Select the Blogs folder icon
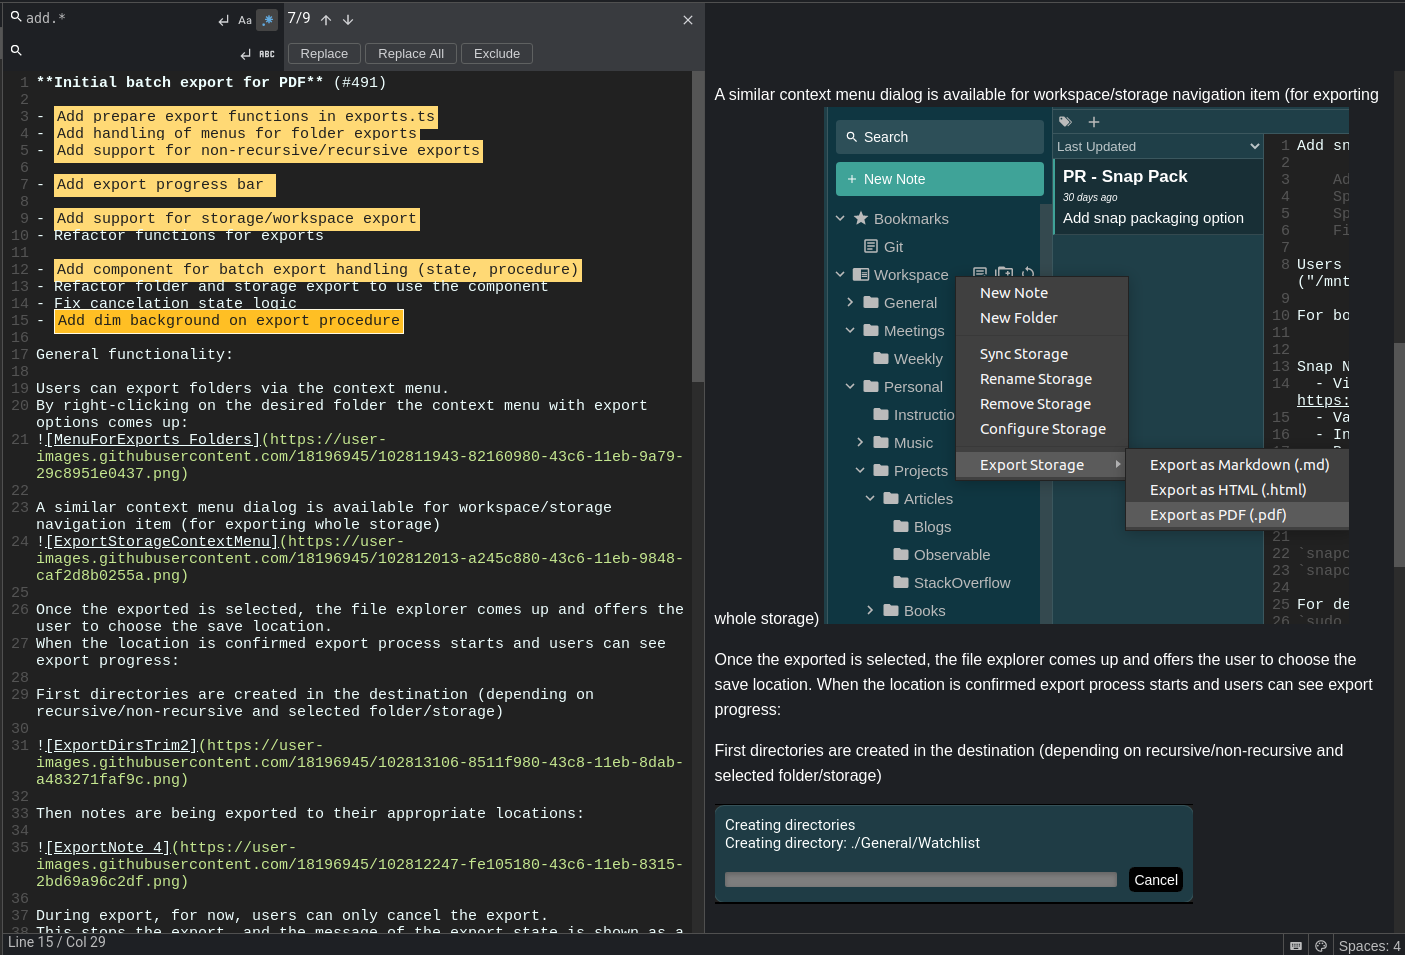The height and width of the screenshot is (955, 1405). (901, 526)
